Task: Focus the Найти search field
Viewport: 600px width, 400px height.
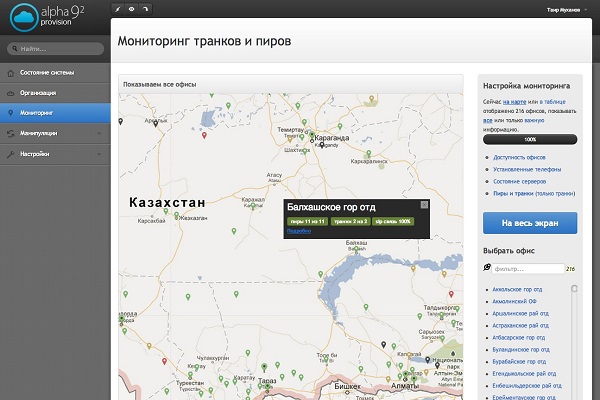Action: (x=55, y=49)
